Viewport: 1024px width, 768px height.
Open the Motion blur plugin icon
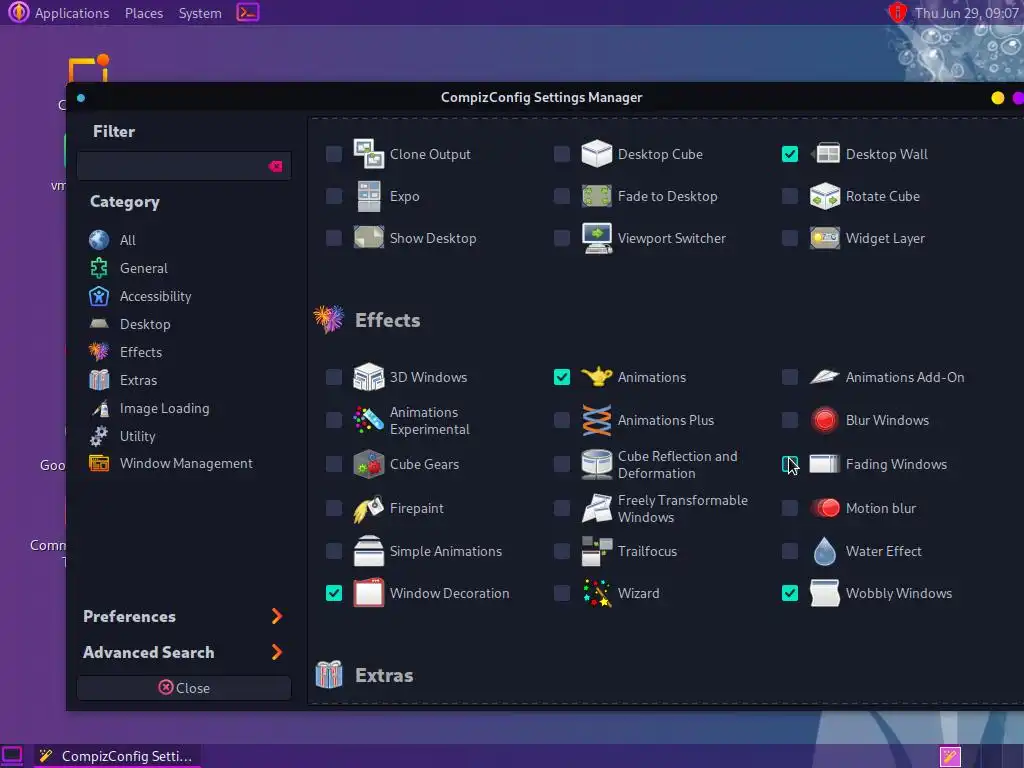[825, 508]
